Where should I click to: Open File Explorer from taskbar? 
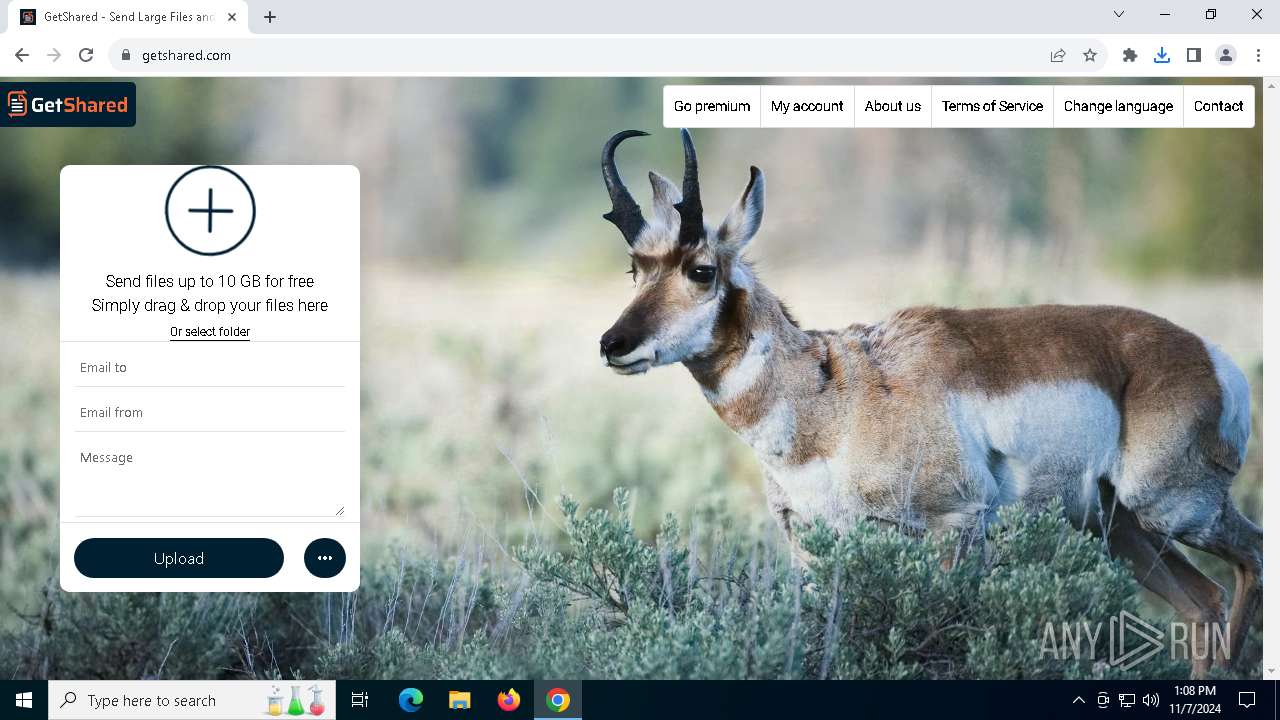[x=459, y=700]
